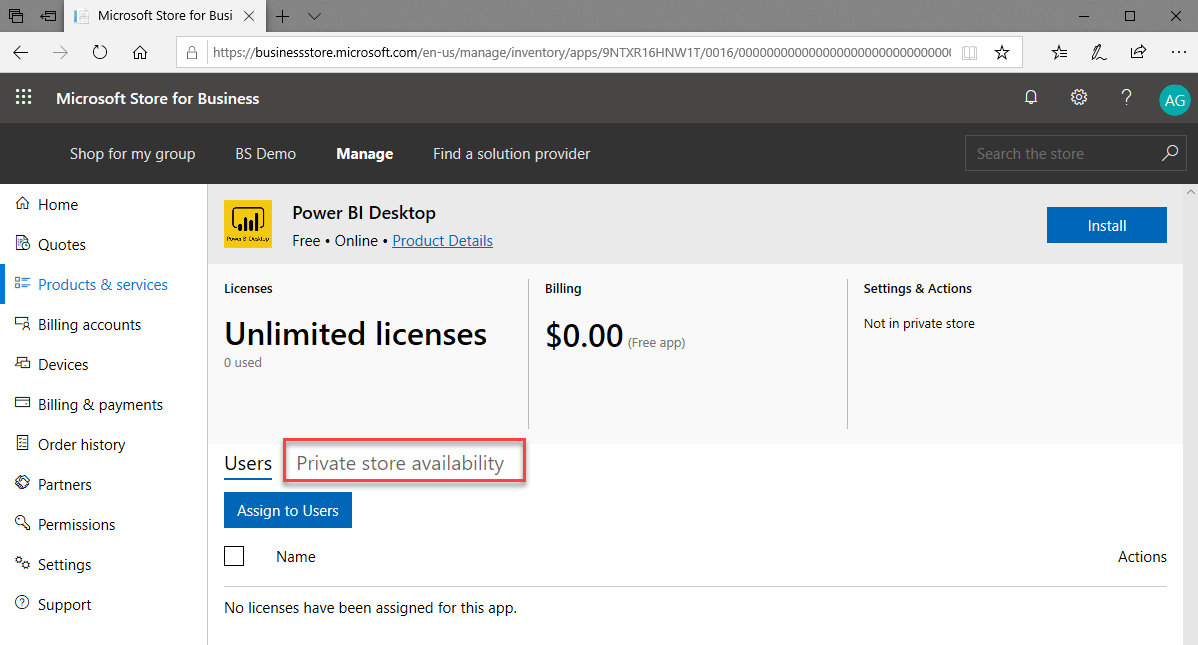Open Home in the sidebar

pyautogui.click(x=58, y=205)
